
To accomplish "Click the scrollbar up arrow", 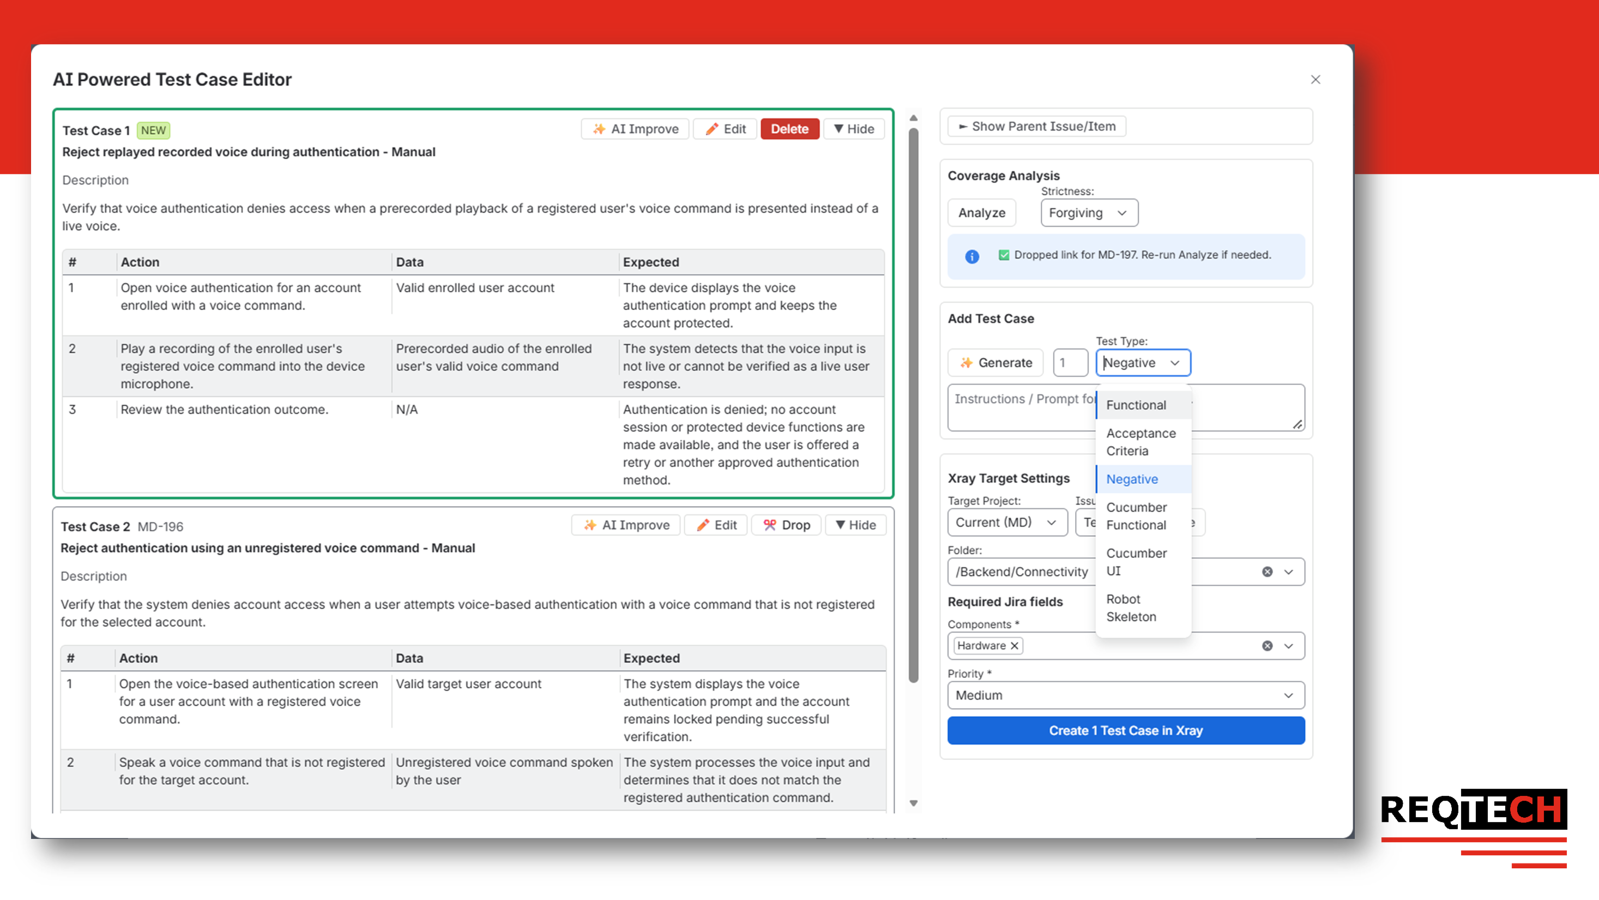I will click(x=913, y=118).
